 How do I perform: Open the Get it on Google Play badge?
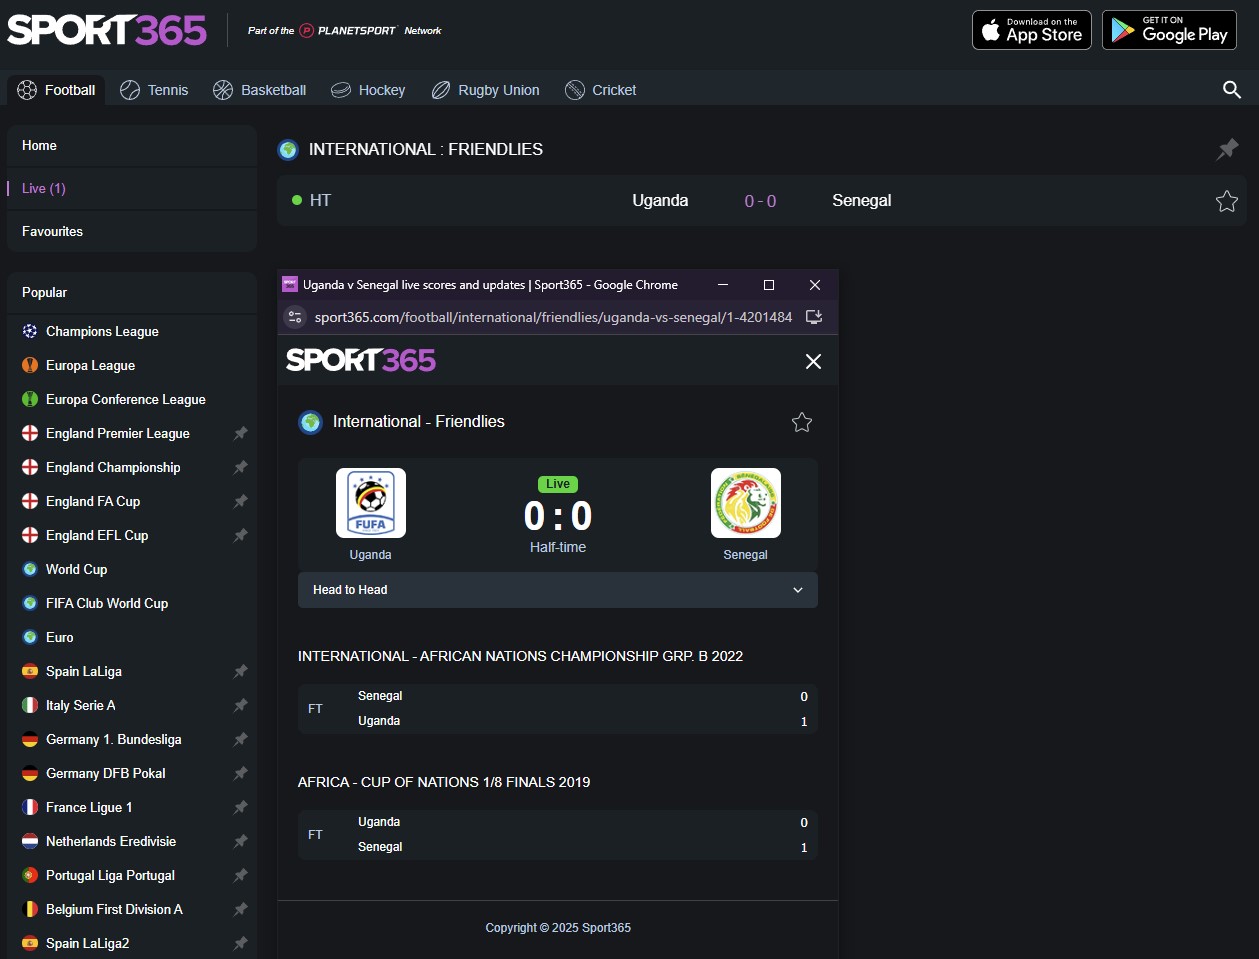pyautogui.click(x=1169, y=30)
